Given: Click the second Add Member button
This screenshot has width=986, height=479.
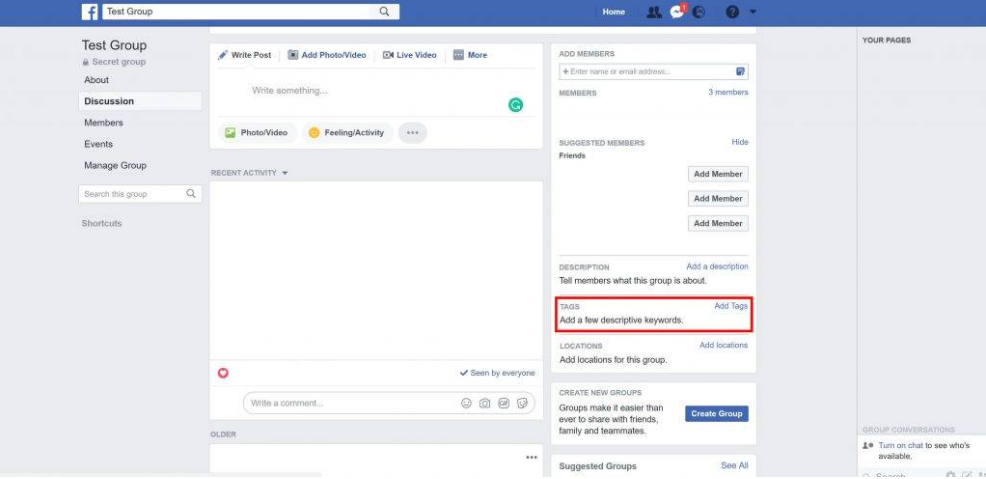Looking at the screenshot, I should [x=718, y=199].
